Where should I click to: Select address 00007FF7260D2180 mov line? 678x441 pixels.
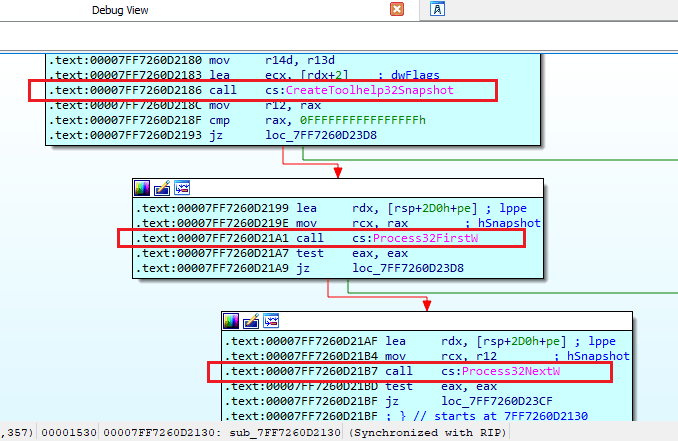(192, 60)
